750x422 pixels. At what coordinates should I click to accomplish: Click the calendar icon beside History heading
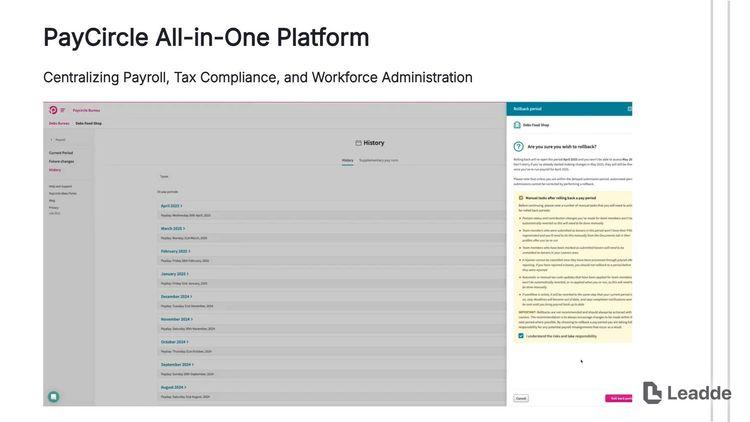tap(358, 143)
